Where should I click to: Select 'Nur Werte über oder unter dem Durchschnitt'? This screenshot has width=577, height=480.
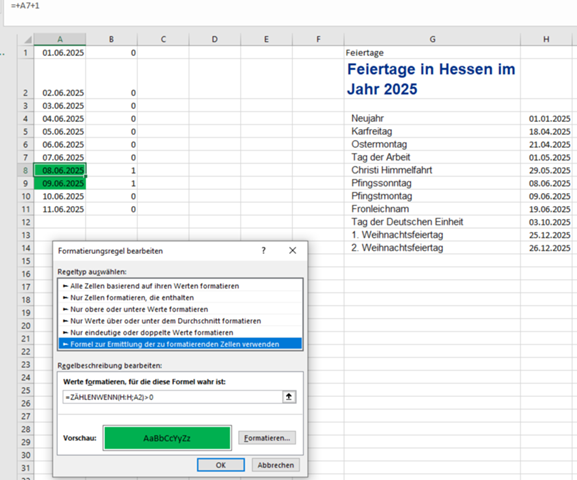point(180,321)
